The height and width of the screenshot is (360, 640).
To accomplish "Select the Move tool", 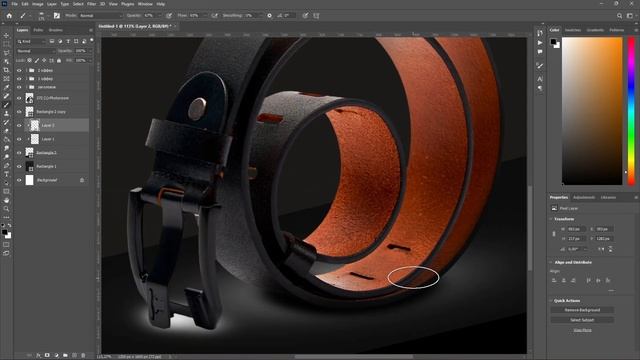I will (6, 36).
